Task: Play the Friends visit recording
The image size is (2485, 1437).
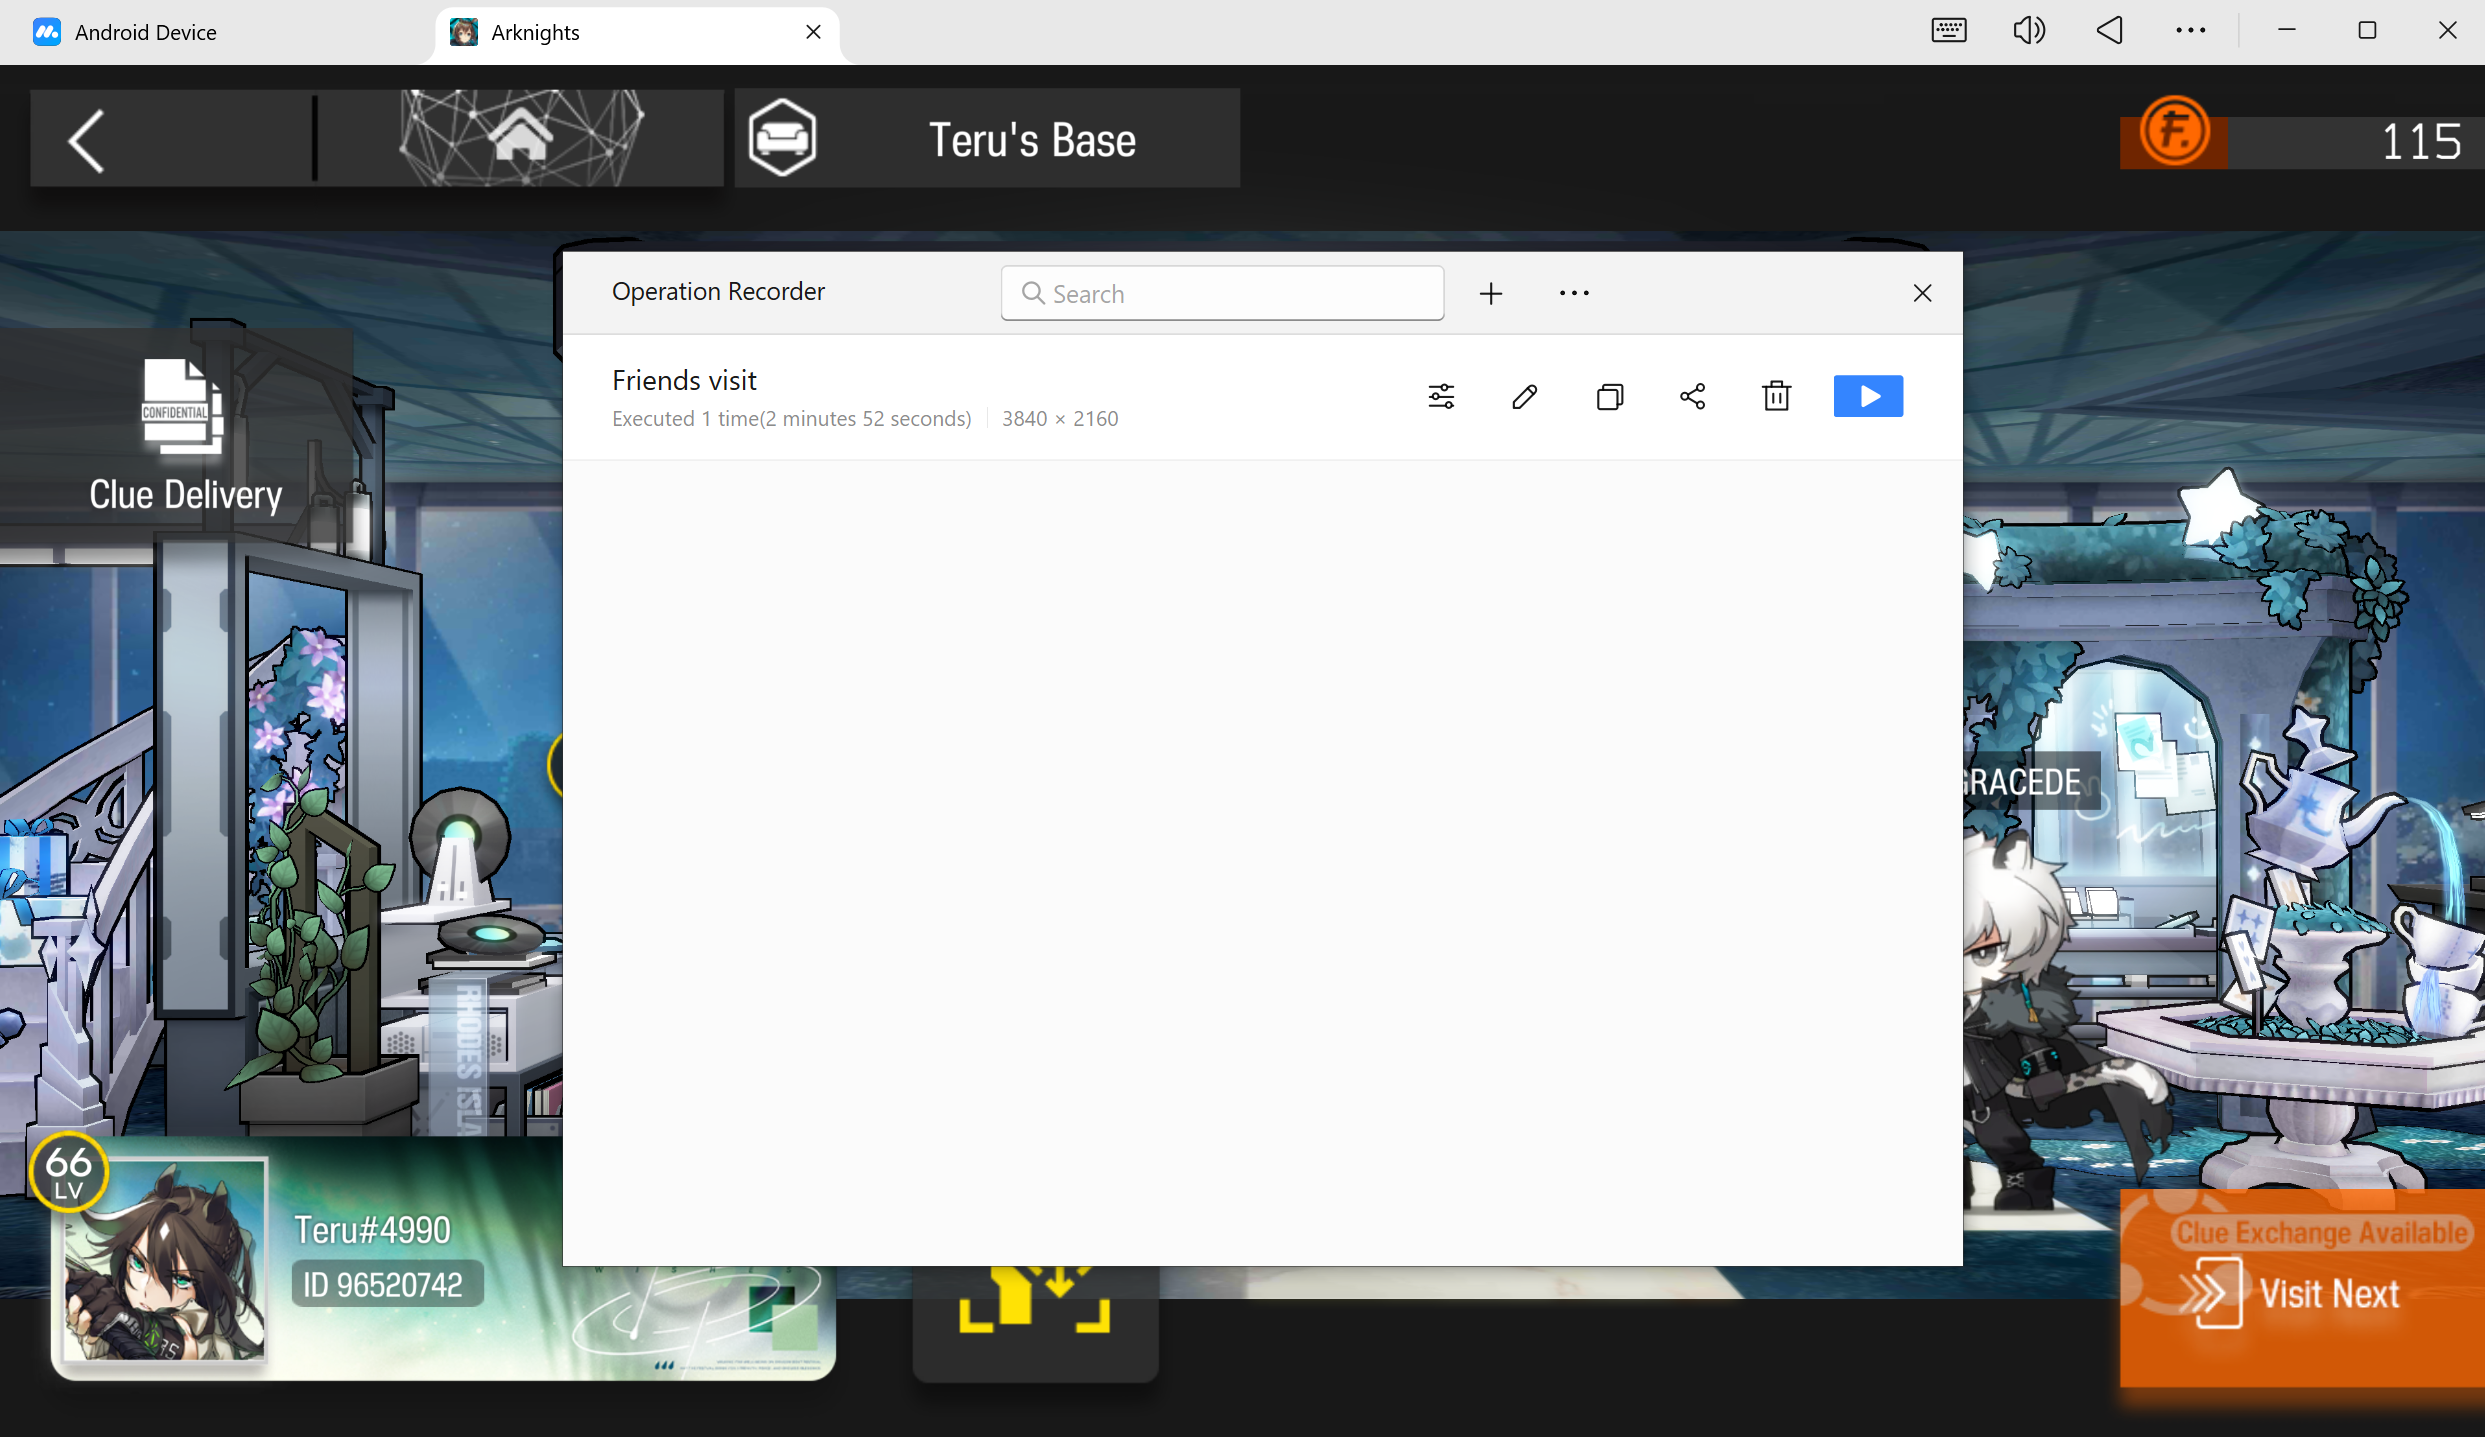Action: point(1867,396)
